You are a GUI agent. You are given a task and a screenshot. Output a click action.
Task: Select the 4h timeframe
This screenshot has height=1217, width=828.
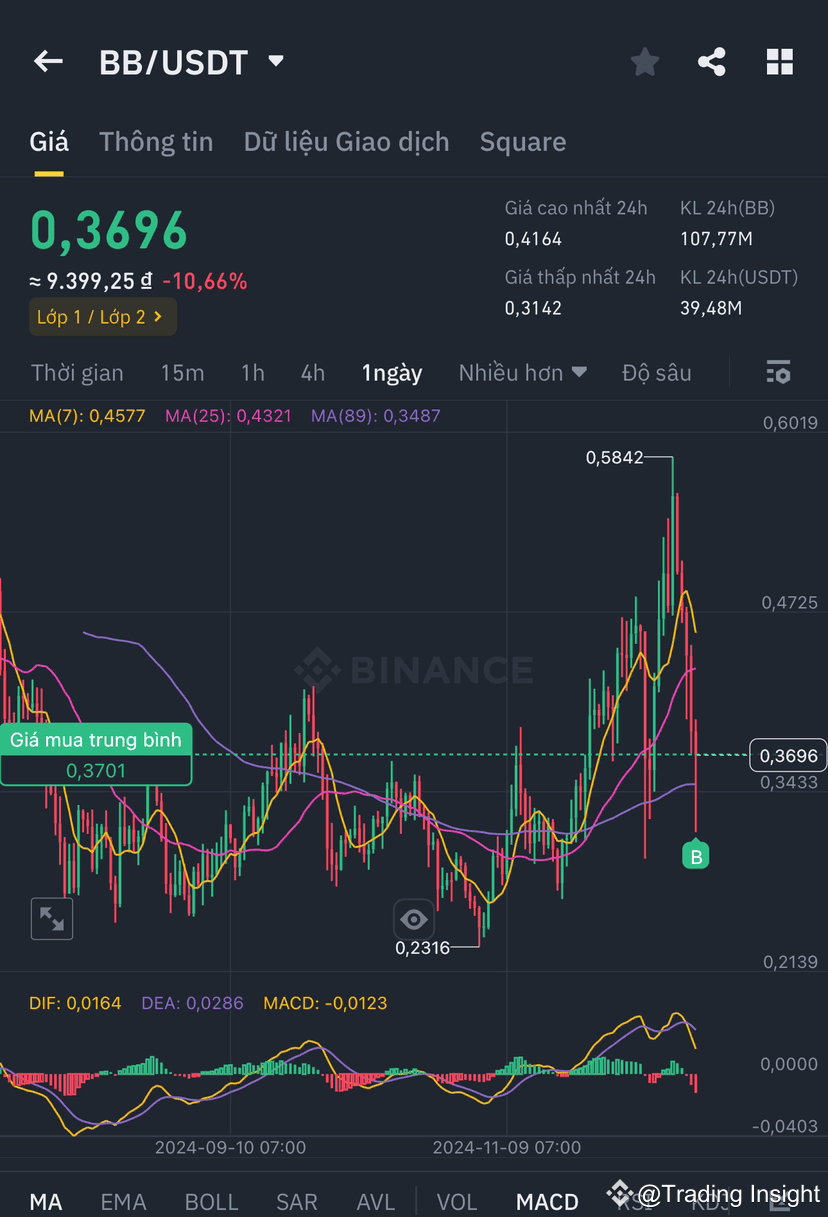pos(313,373)
